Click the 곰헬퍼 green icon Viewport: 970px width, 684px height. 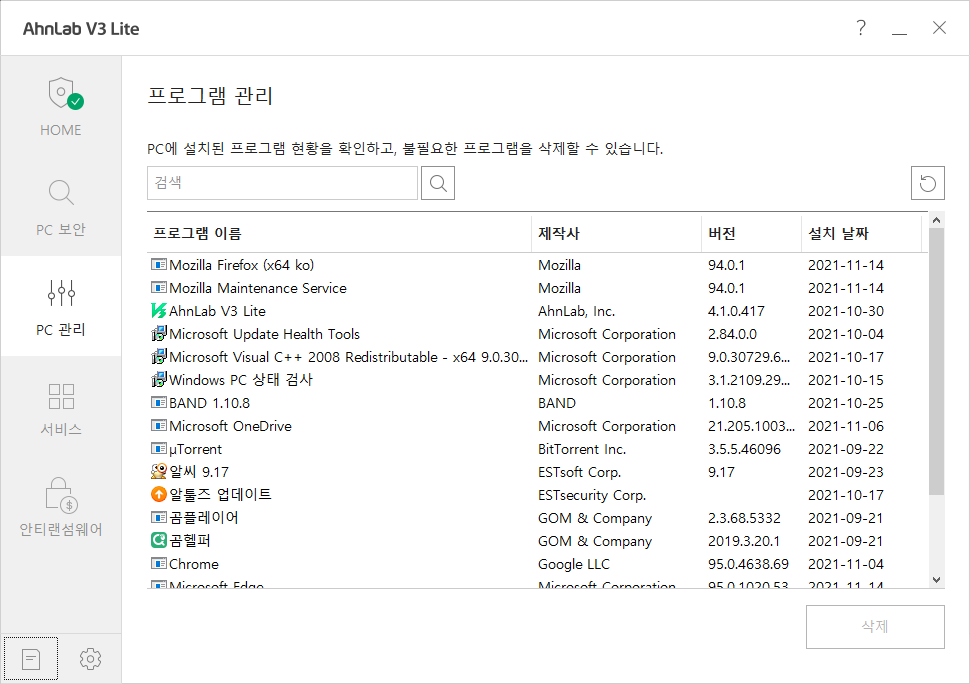click(159, 541)
